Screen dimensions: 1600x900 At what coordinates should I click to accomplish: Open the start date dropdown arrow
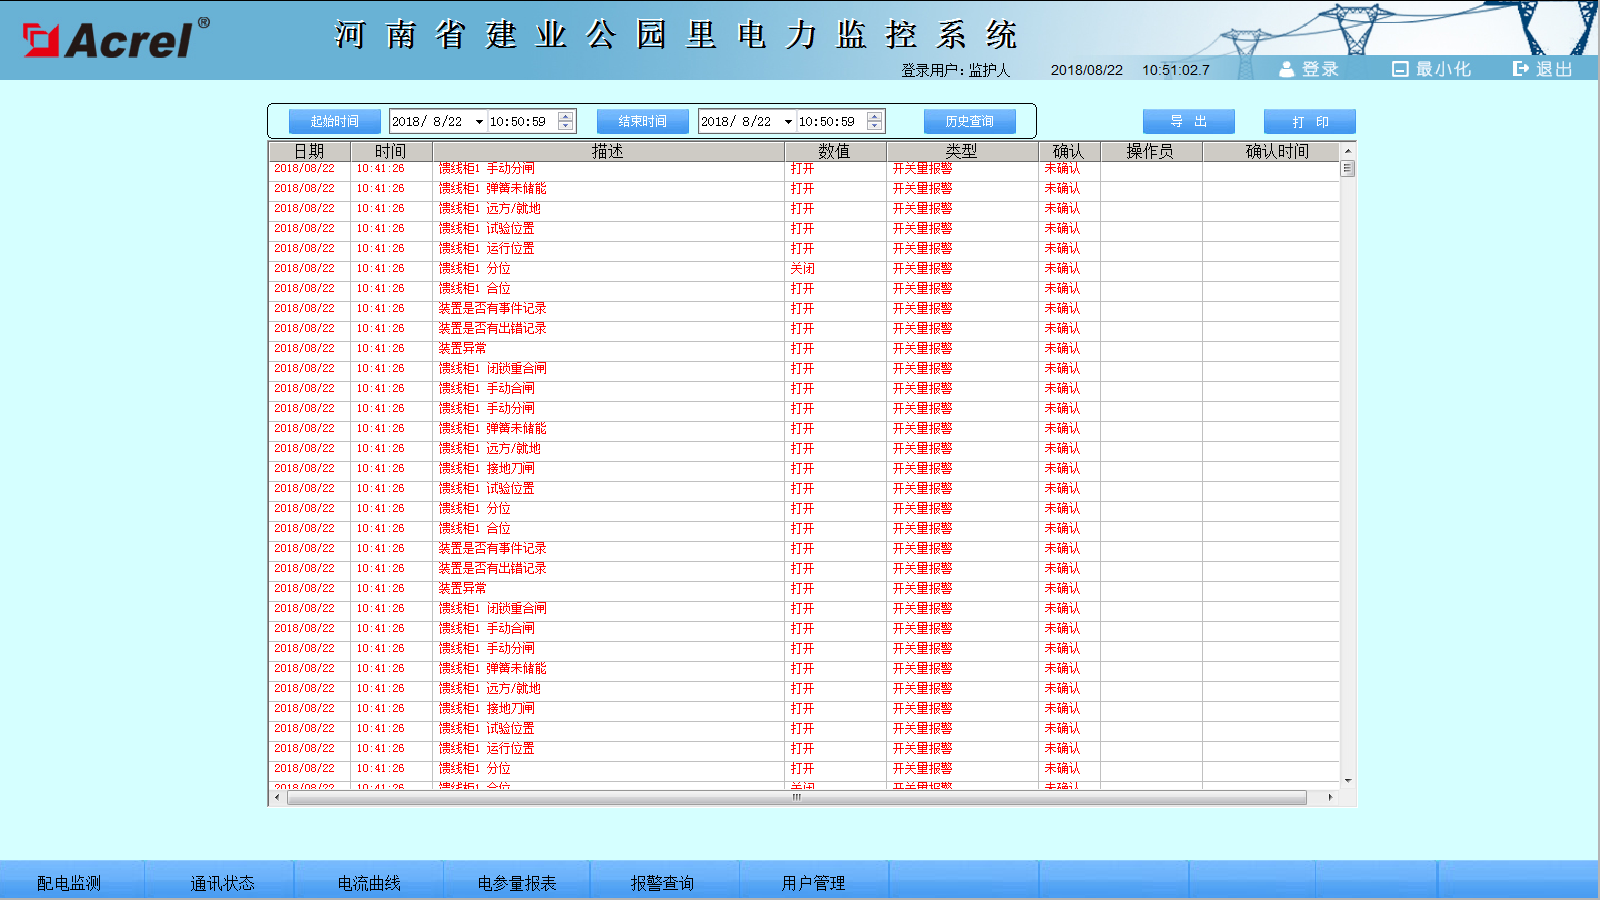click(x=479, y=122)
